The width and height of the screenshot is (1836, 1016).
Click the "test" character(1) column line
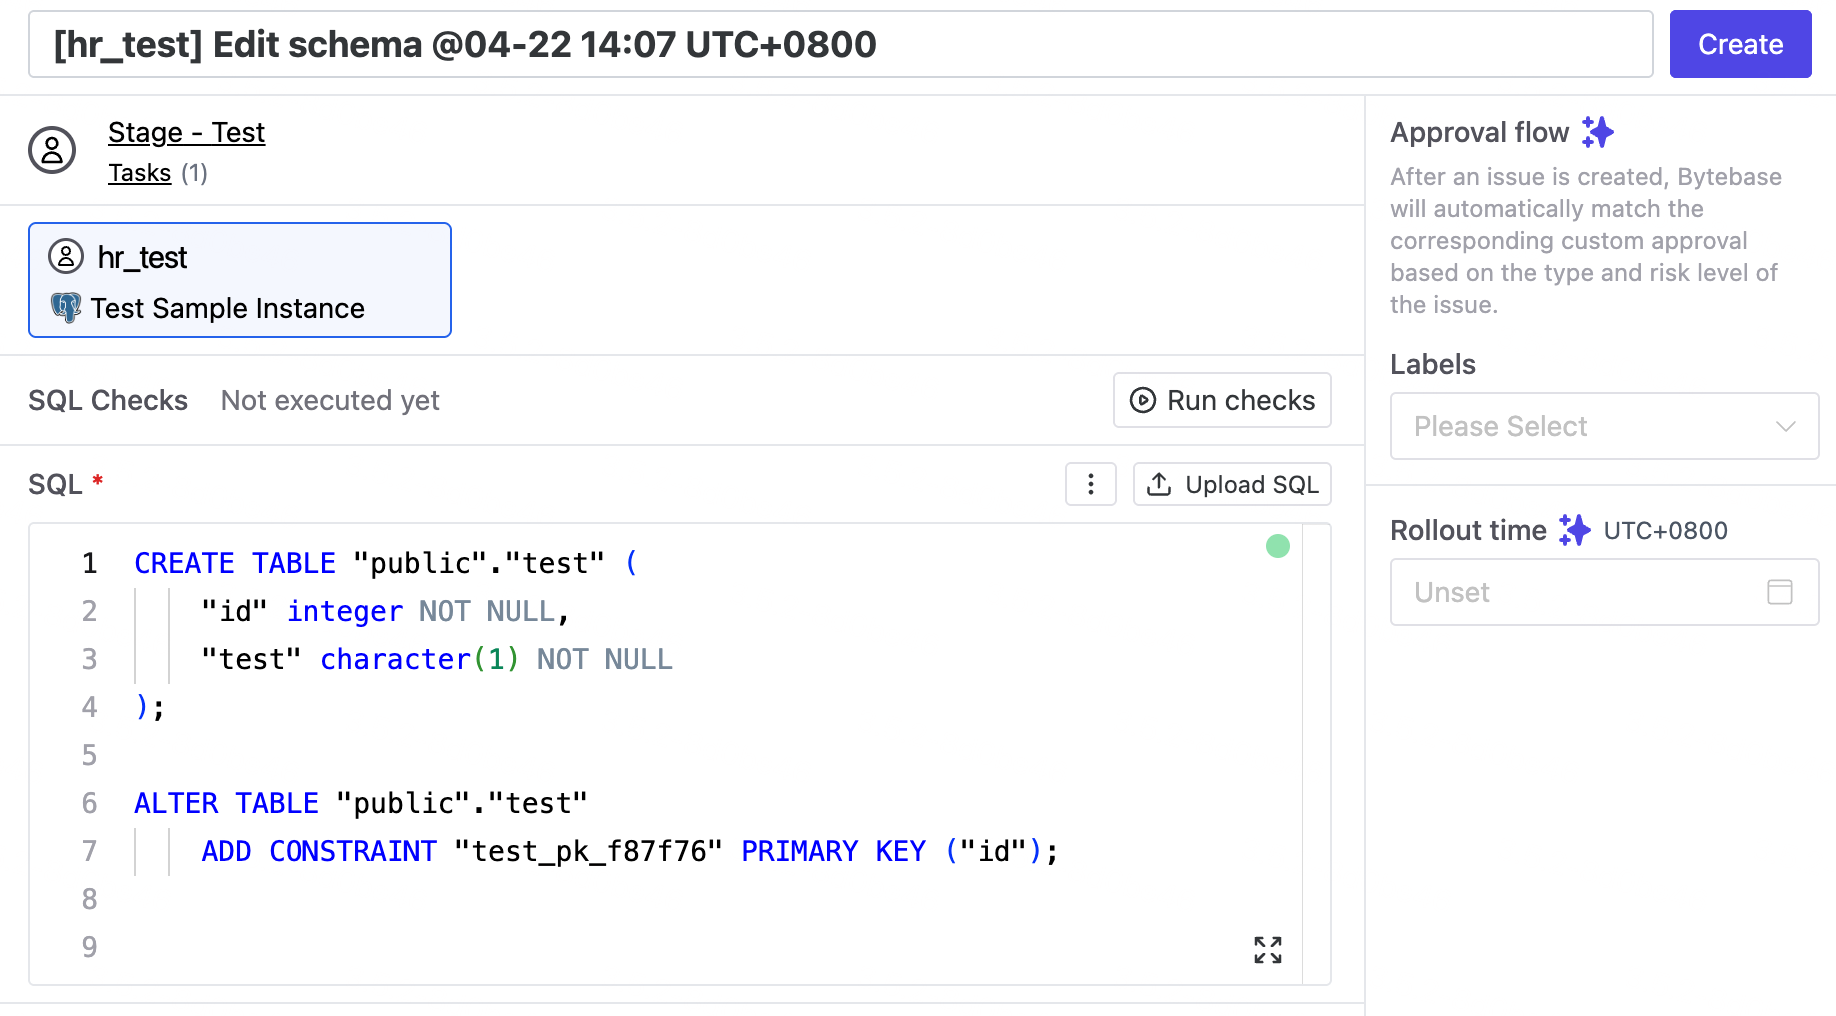pyautogui.click(x=437, y=659)
